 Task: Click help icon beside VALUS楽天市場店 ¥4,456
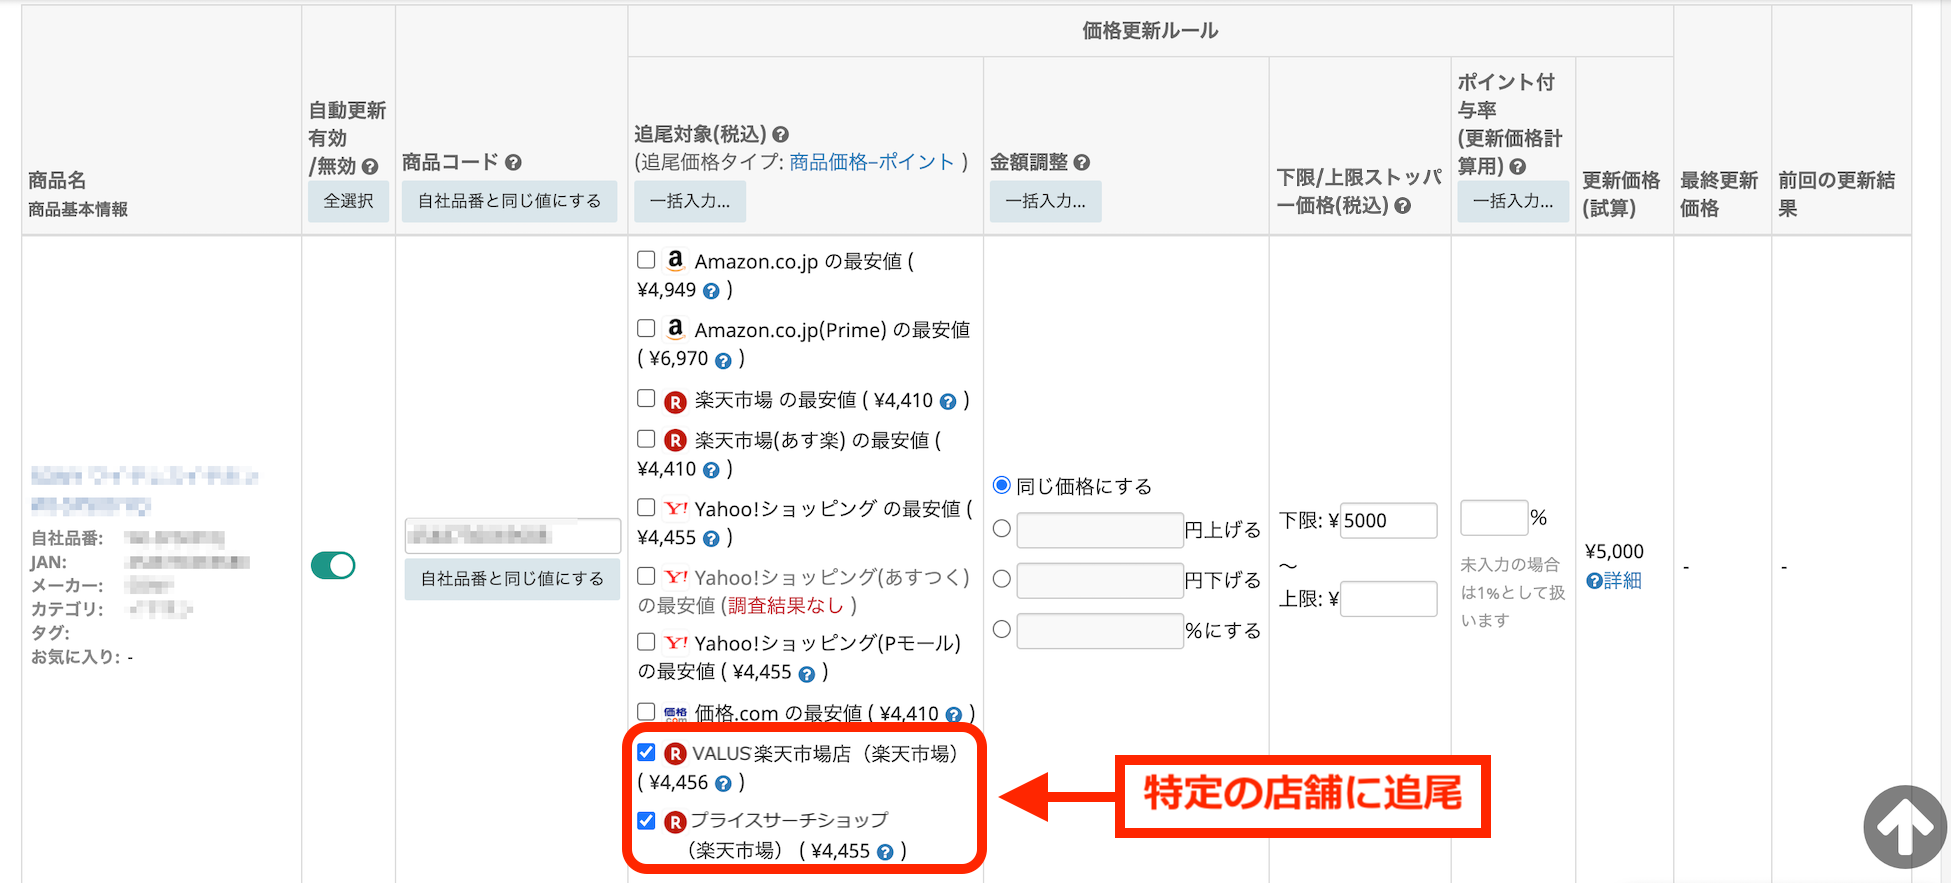pos(723,783)
